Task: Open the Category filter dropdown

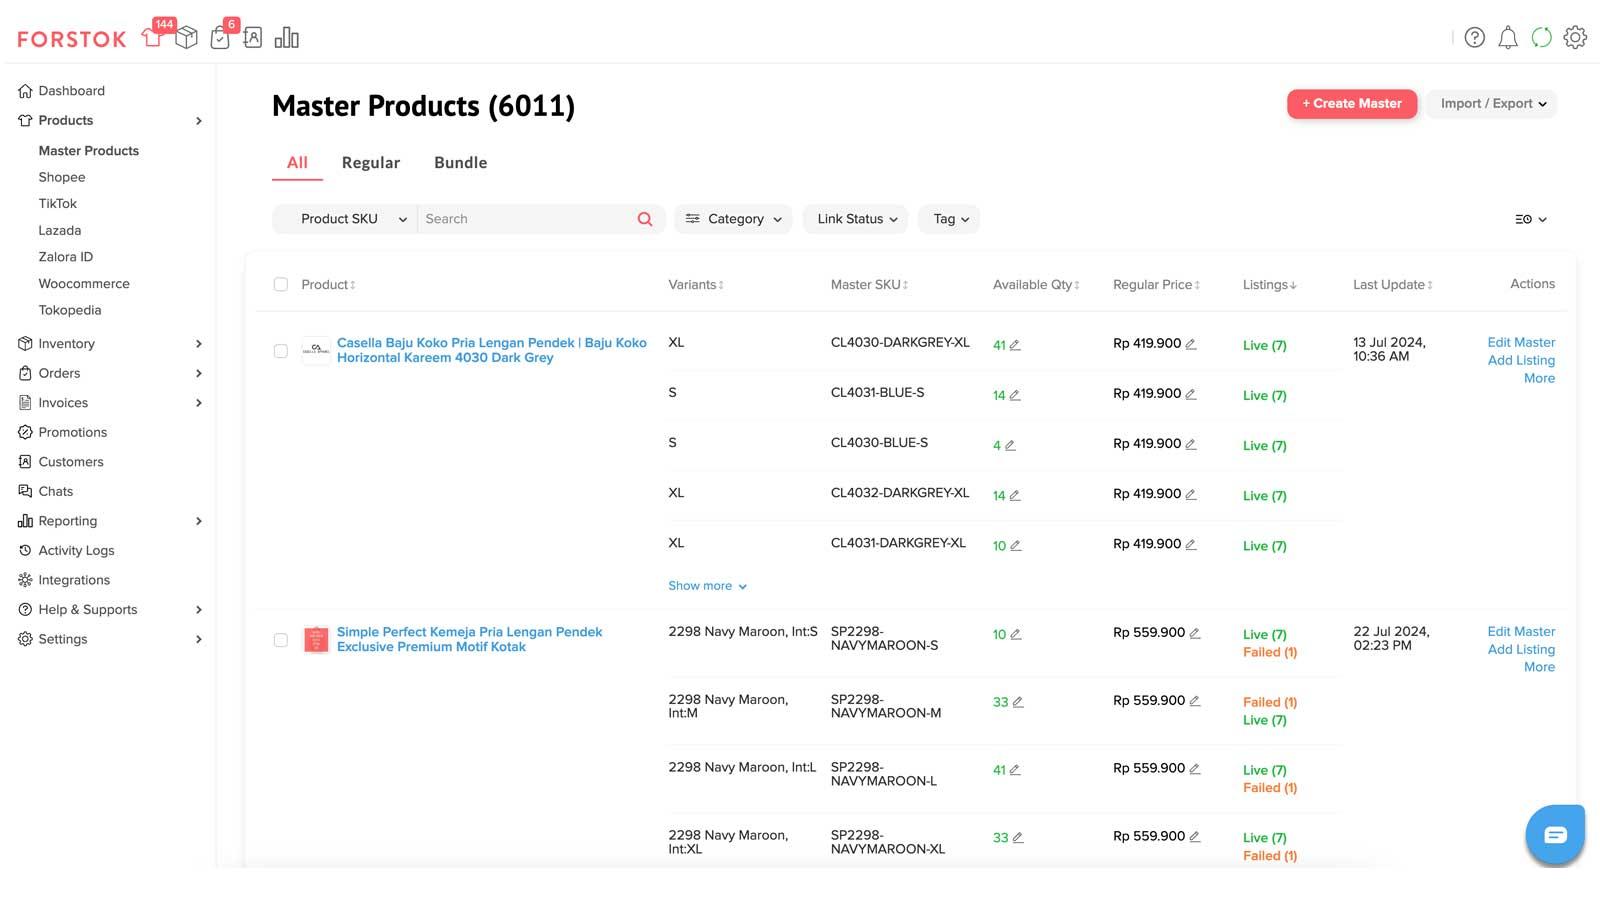Action: point(733,219)
